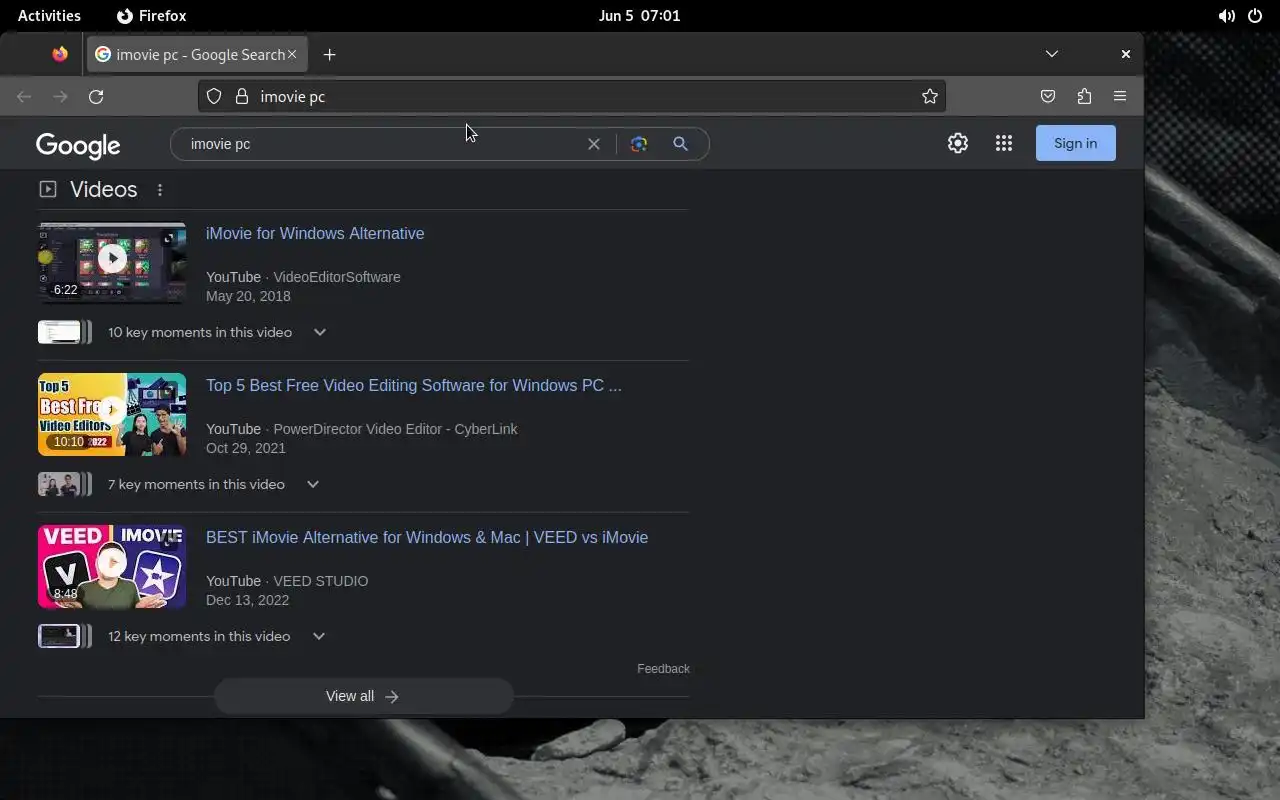
Task: Open the Google apps grid
Action: 1004,143
